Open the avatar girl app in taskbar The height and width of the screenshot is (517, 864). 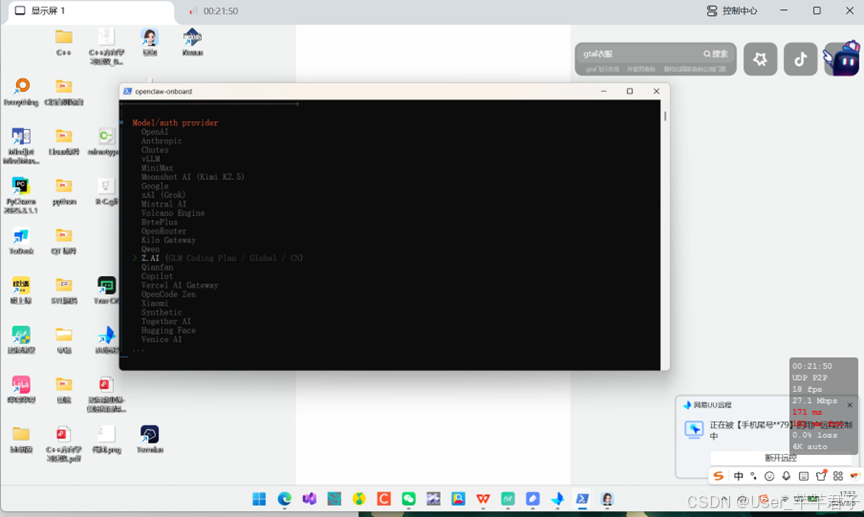pos(607,499)
